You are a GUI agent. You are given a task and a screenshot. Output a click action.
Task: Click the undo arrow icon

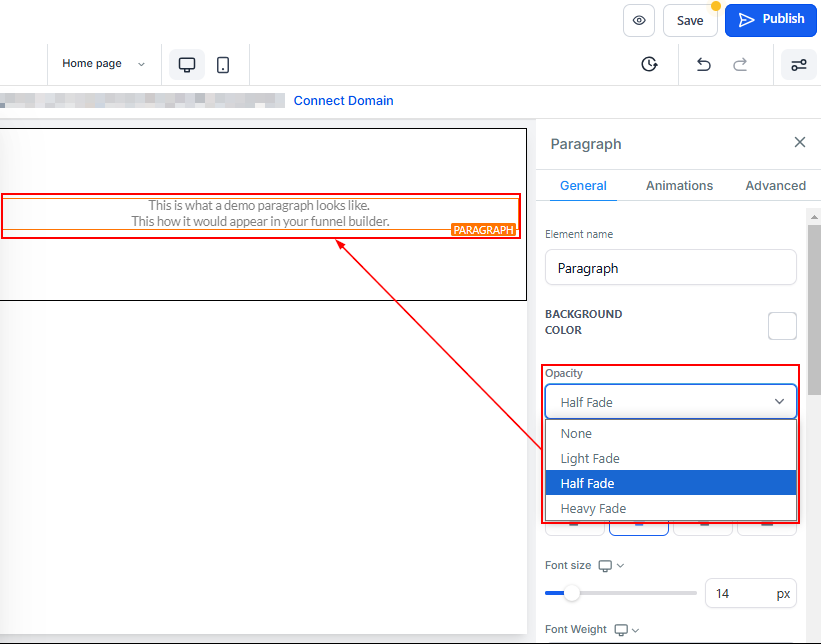click(703, 64)
